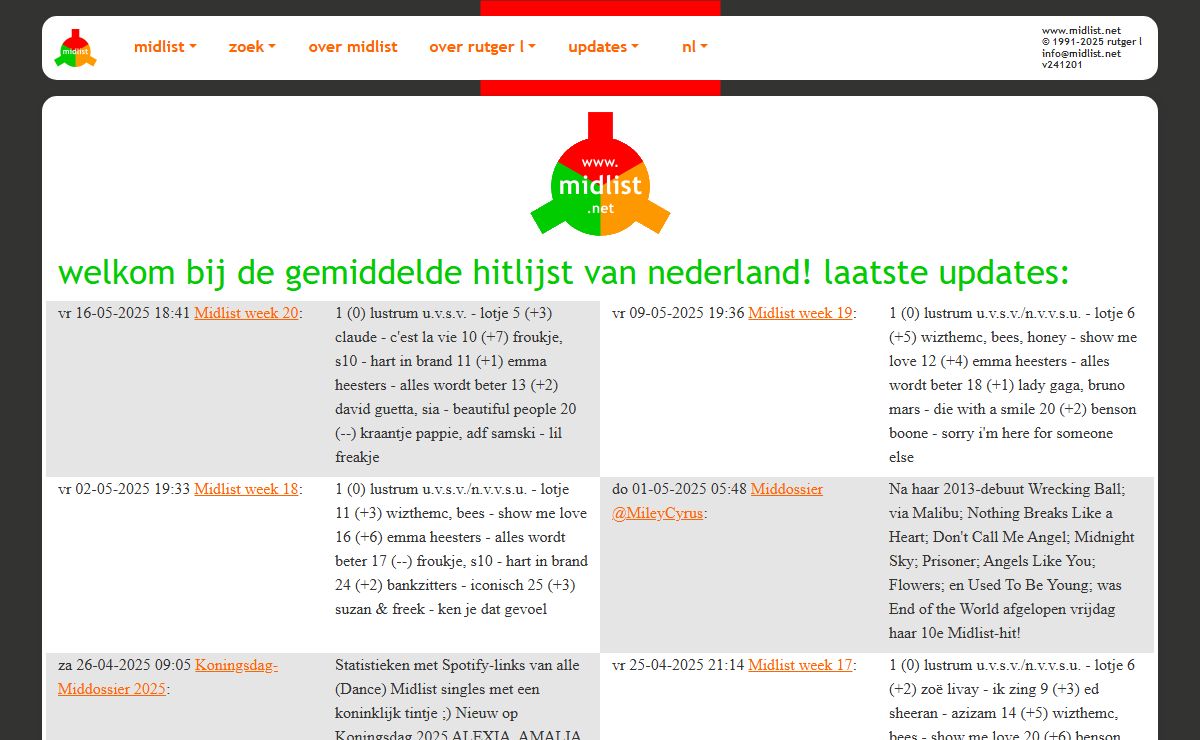Click the date vr 02-05-2025 19:33
This screenshot has width=1200, height=740.
[124, 489]
